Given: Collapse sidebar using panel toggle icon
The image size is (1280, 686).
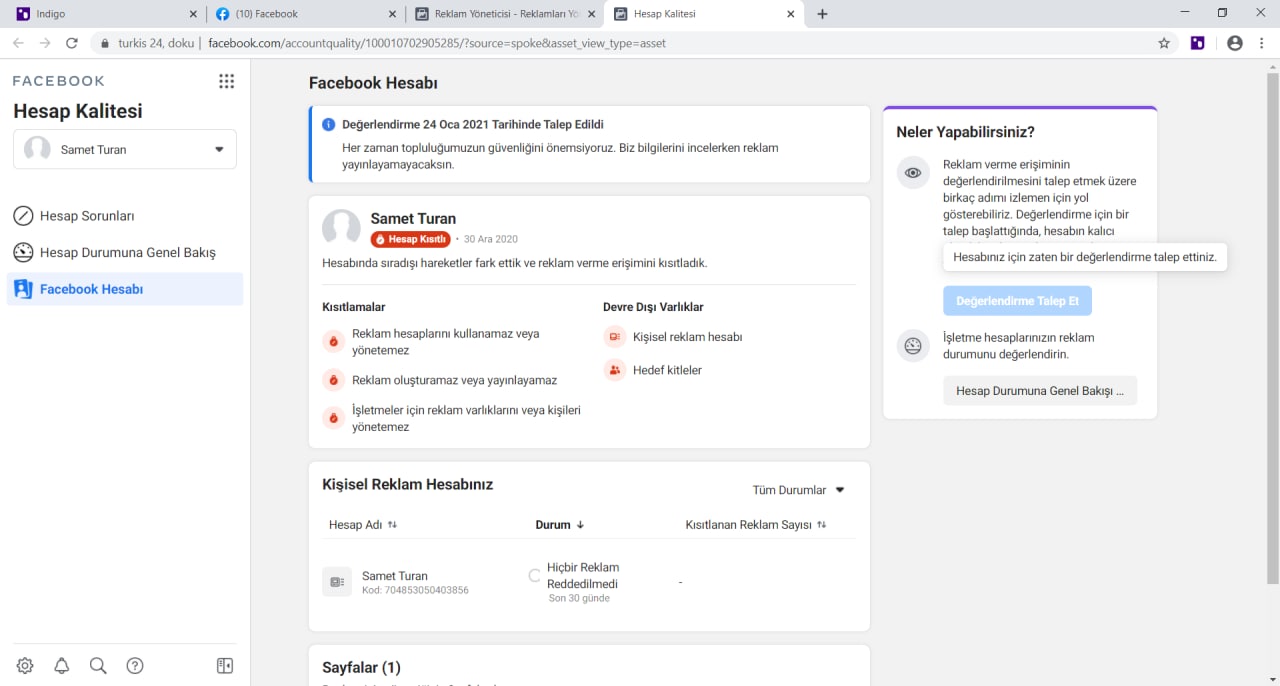Looking at the screenshot, I should point(225,666).
